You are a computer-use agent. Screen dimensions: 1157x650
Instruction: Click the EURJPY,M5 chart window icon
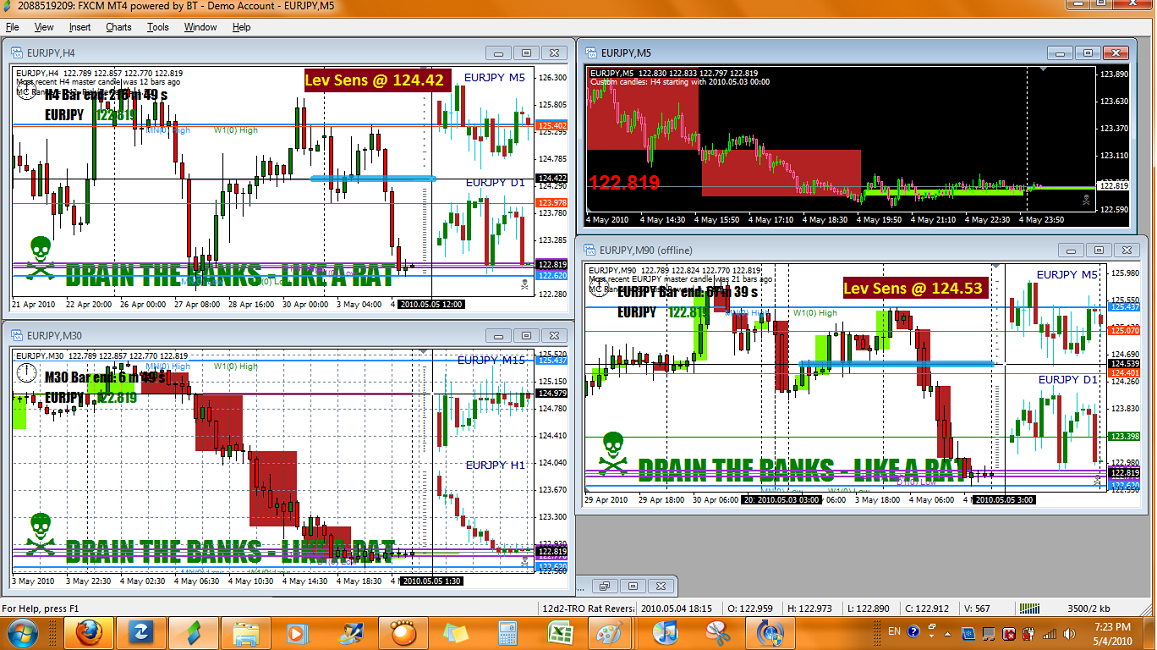tap(590, 53)
